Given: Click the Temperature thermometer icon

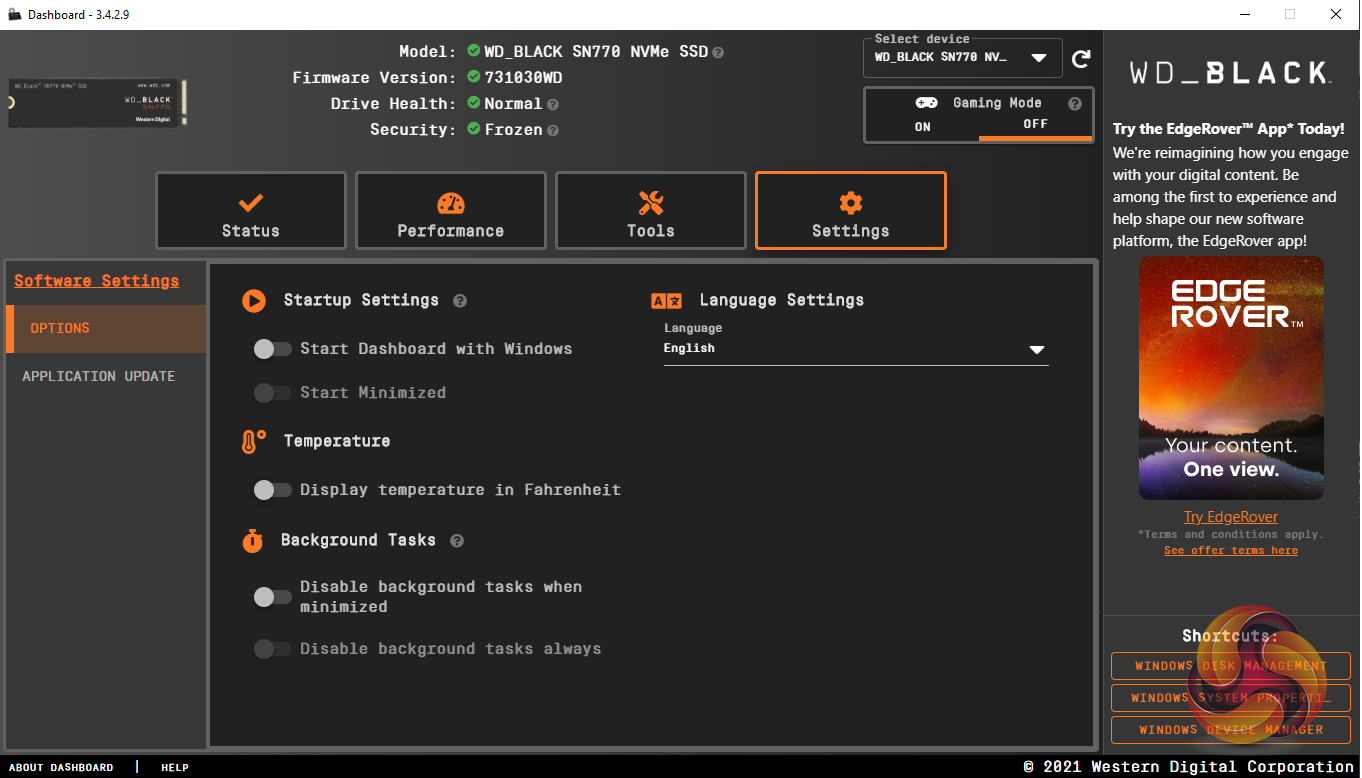Looking at the screenshot, I should tap(253, 441).
